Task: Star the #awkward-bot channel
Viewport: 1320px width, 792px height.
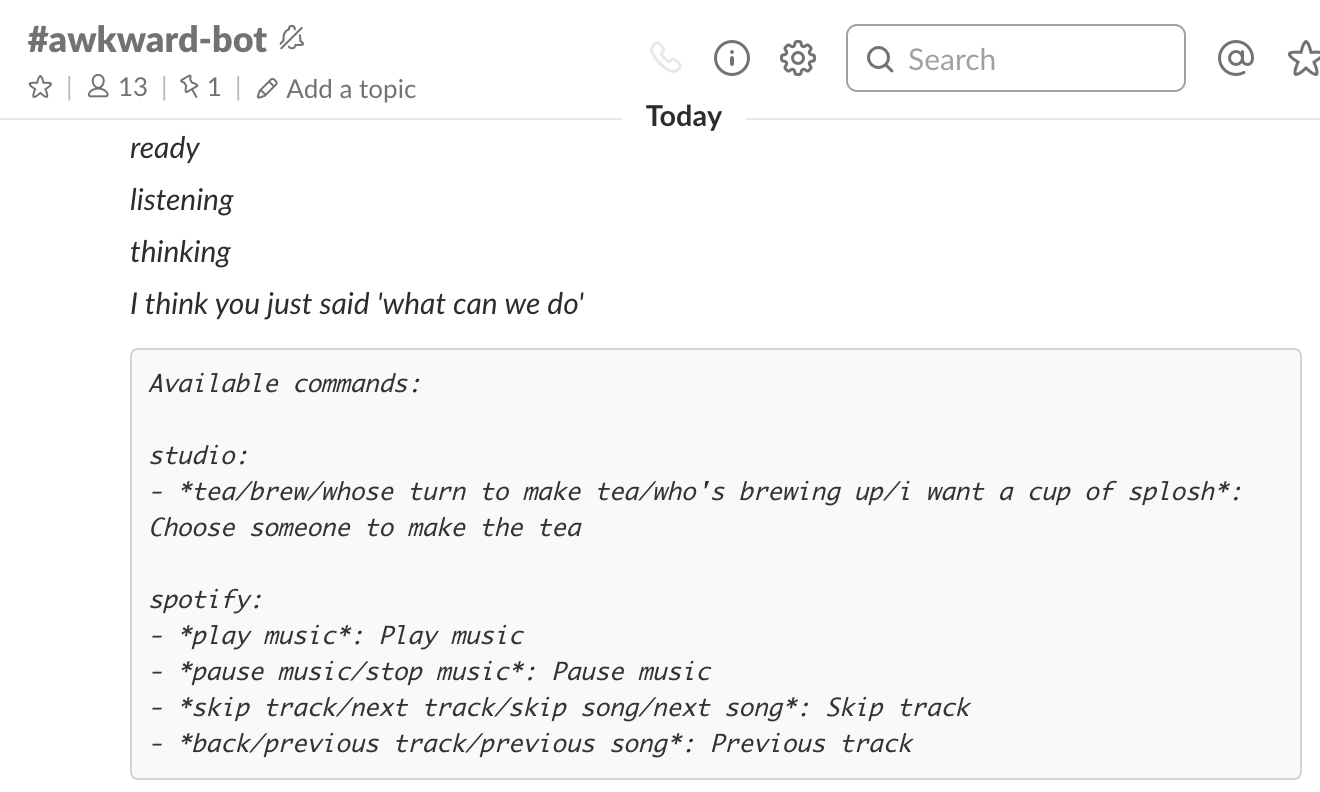Action: [40, 88]
